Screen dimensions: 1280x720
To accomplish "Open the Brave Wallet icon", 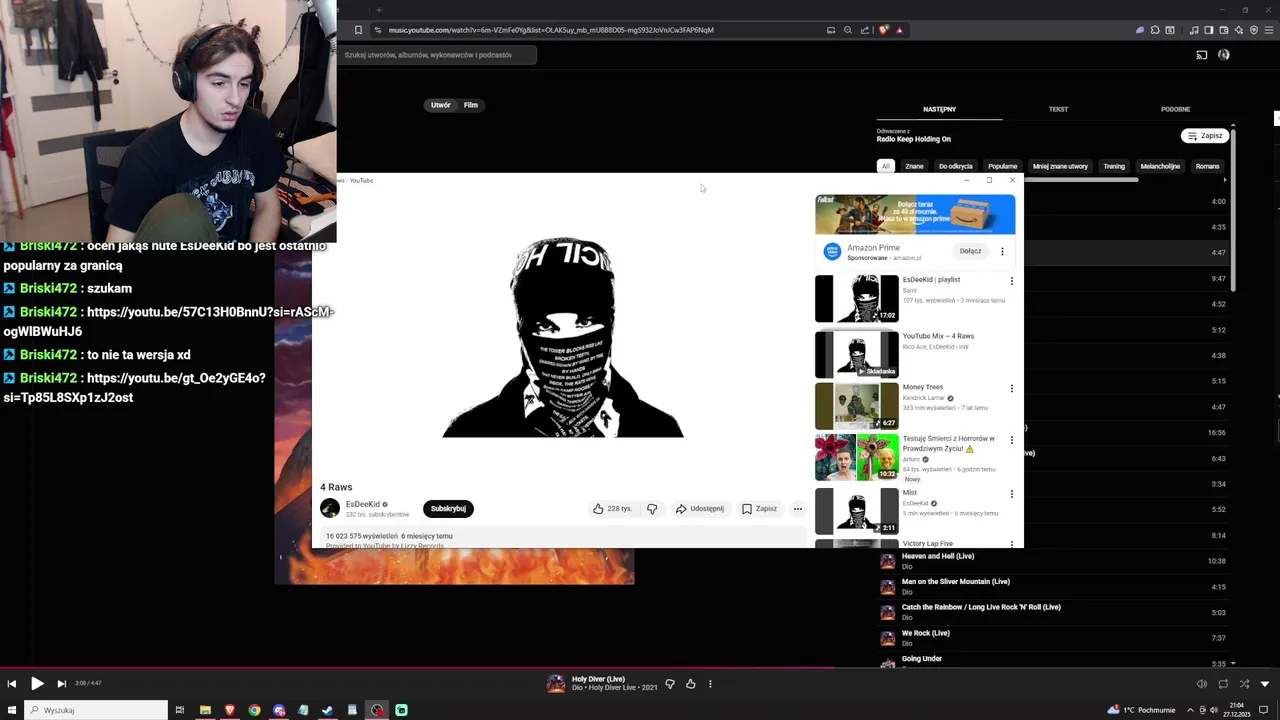I will (1224, 30).
